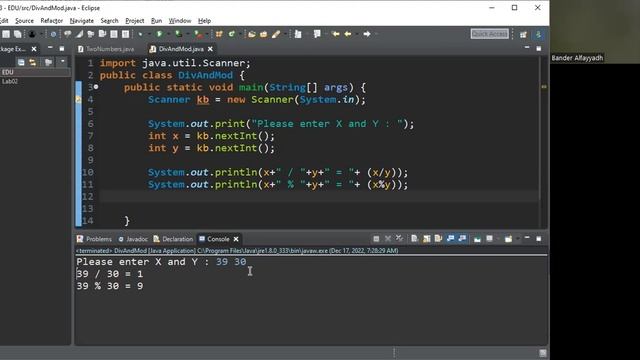Click the Coverage run icon
Viewport: 640px width, 360px height.
(178, 34)
